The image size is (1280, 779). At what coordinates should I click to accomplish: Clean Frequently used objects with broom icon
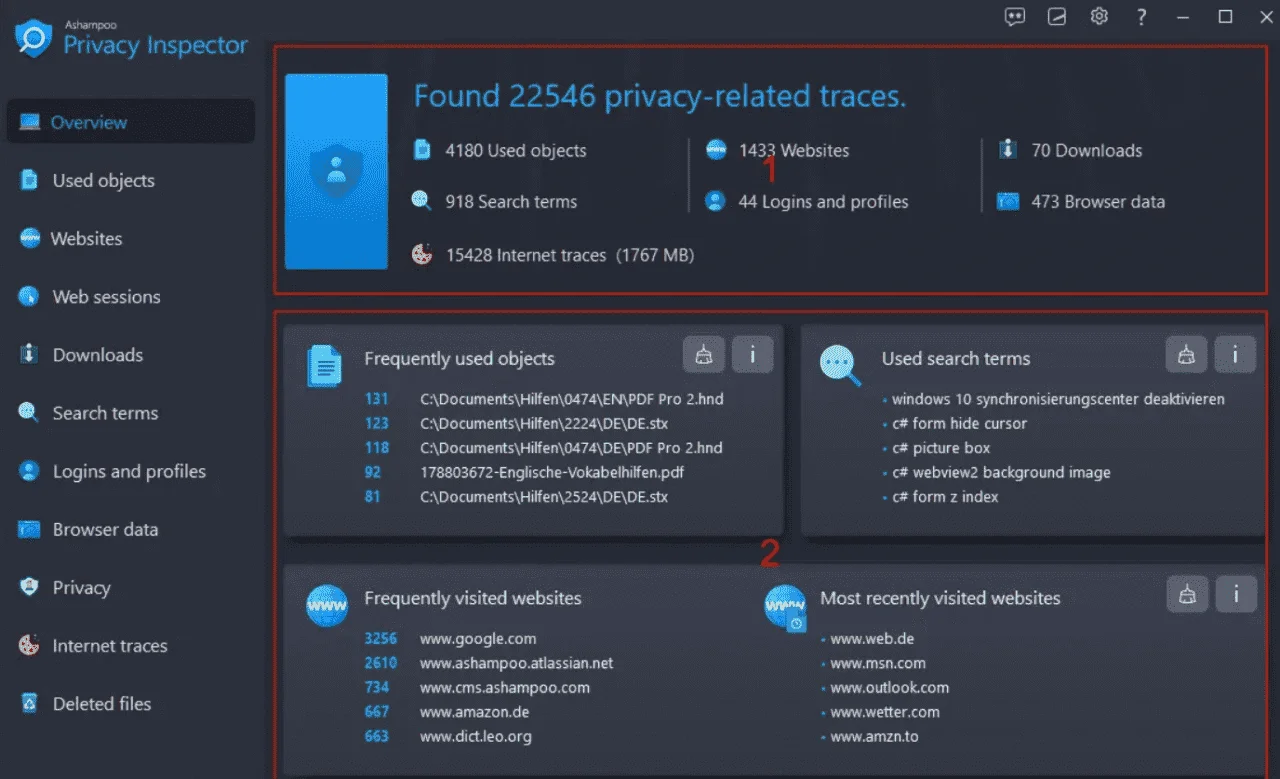704,354
